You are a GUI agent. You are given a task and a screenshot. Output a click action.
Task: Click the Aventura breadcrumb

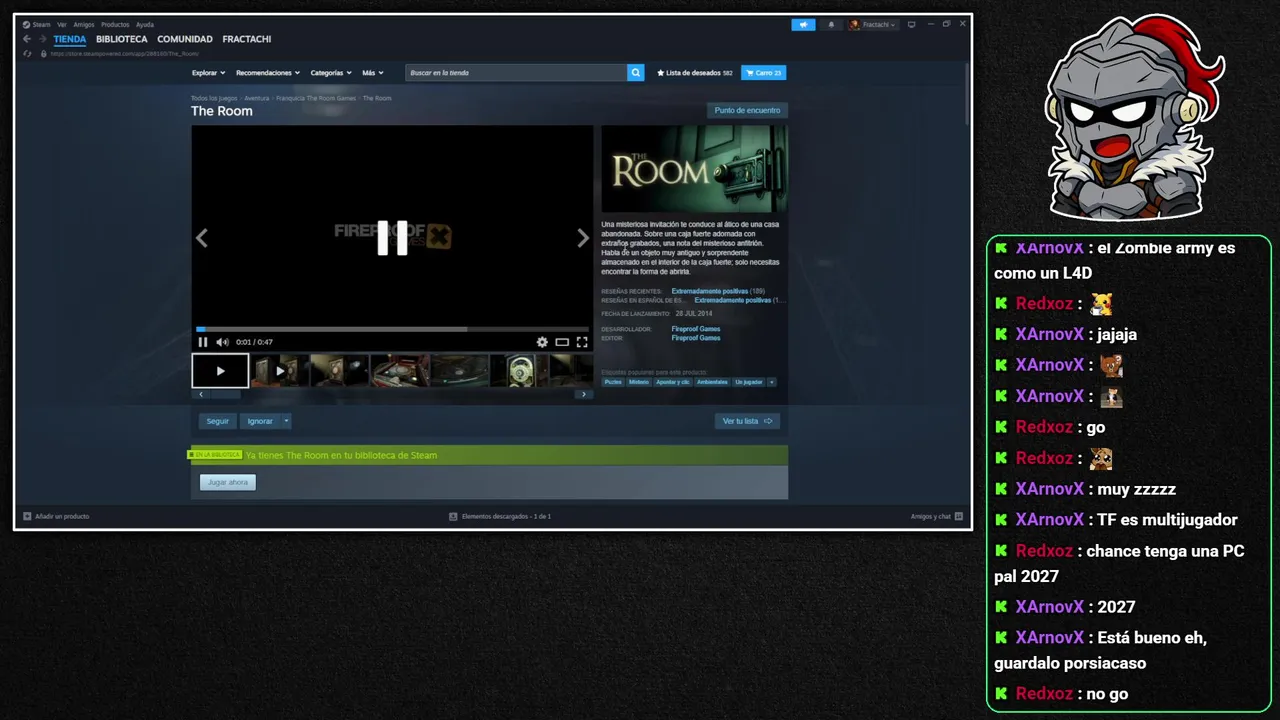click(257, 98)
